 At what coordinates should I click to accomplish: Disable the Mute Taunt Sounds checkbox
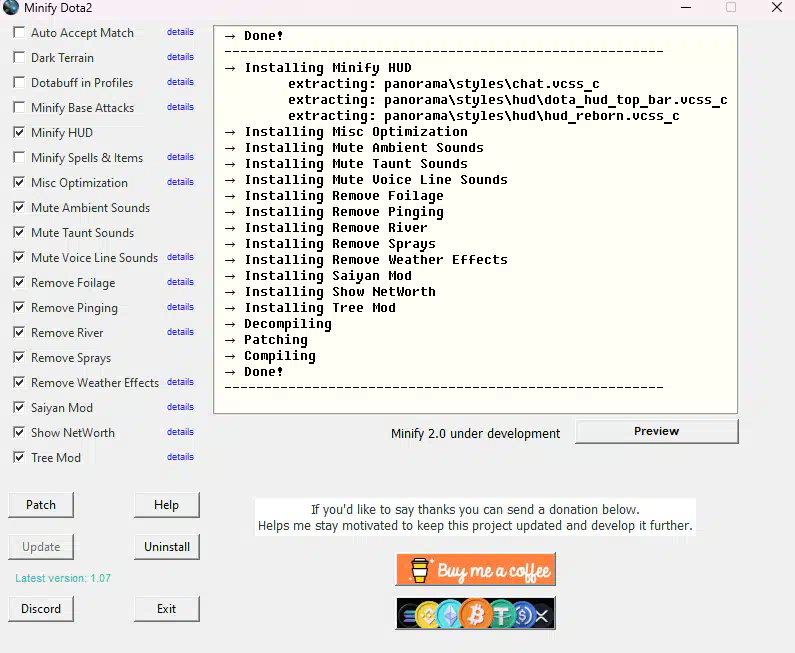coord(19,232)
